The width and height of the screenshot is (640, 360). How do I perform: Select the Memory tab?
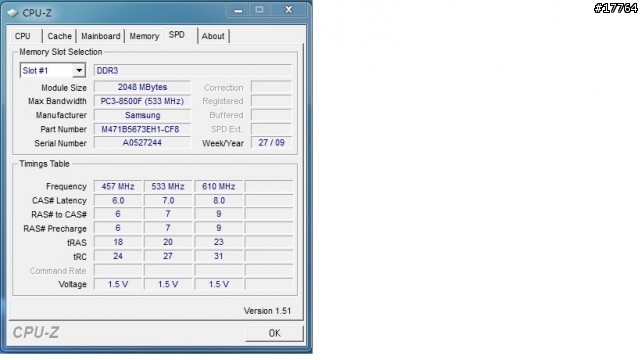144,36
